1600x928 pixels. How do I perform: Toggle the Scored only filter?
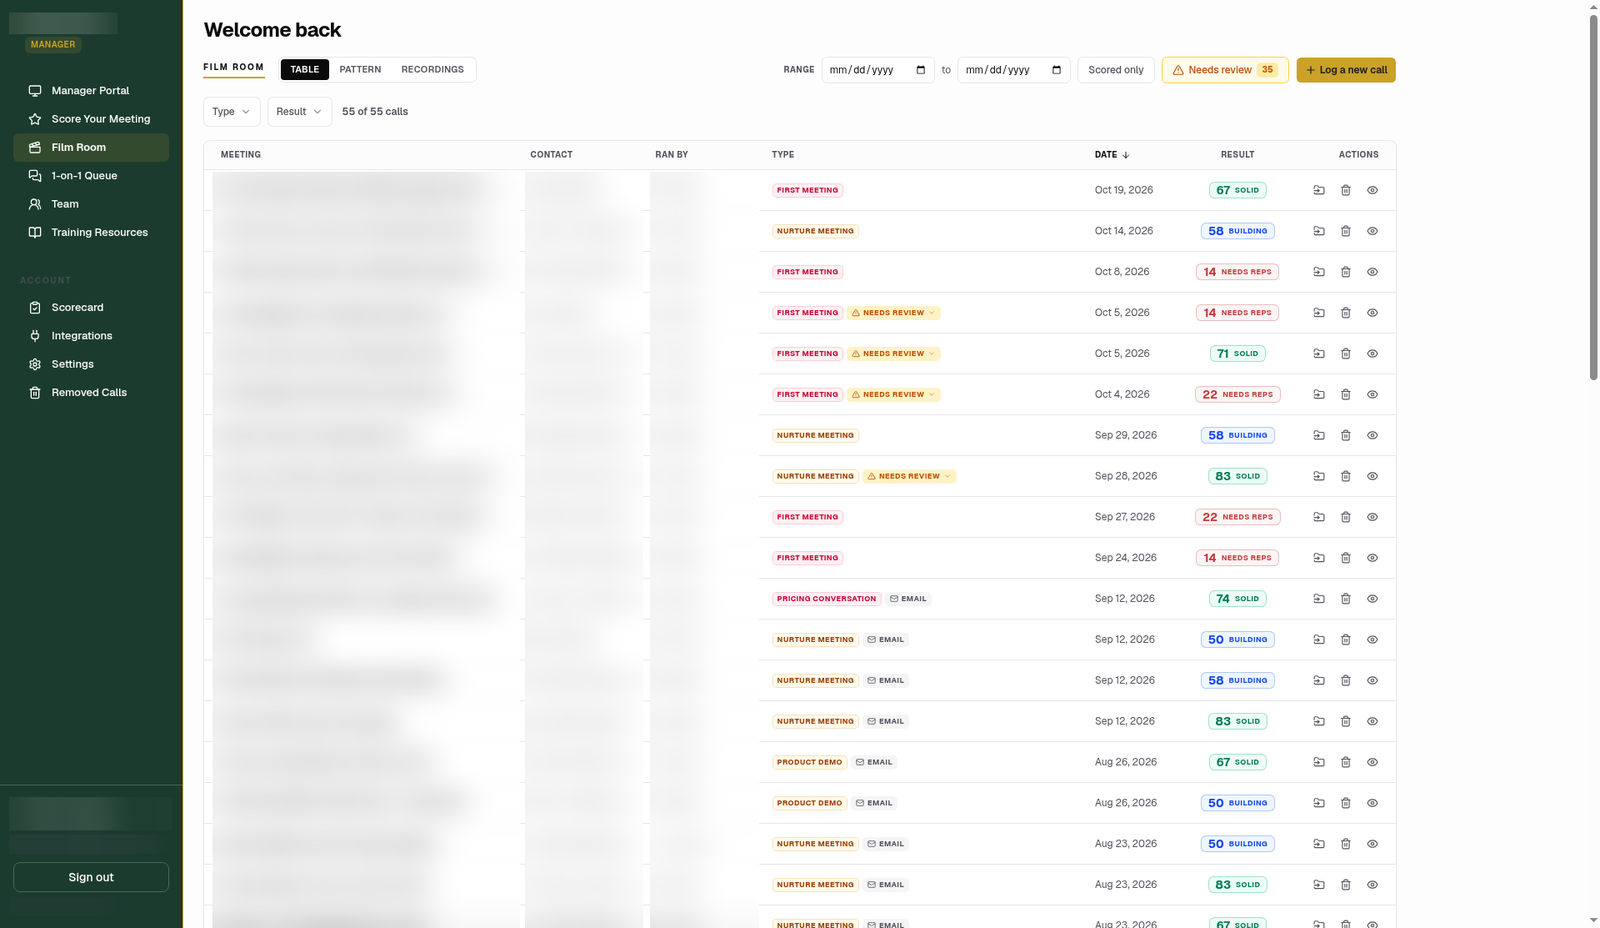pos(1116,70)
